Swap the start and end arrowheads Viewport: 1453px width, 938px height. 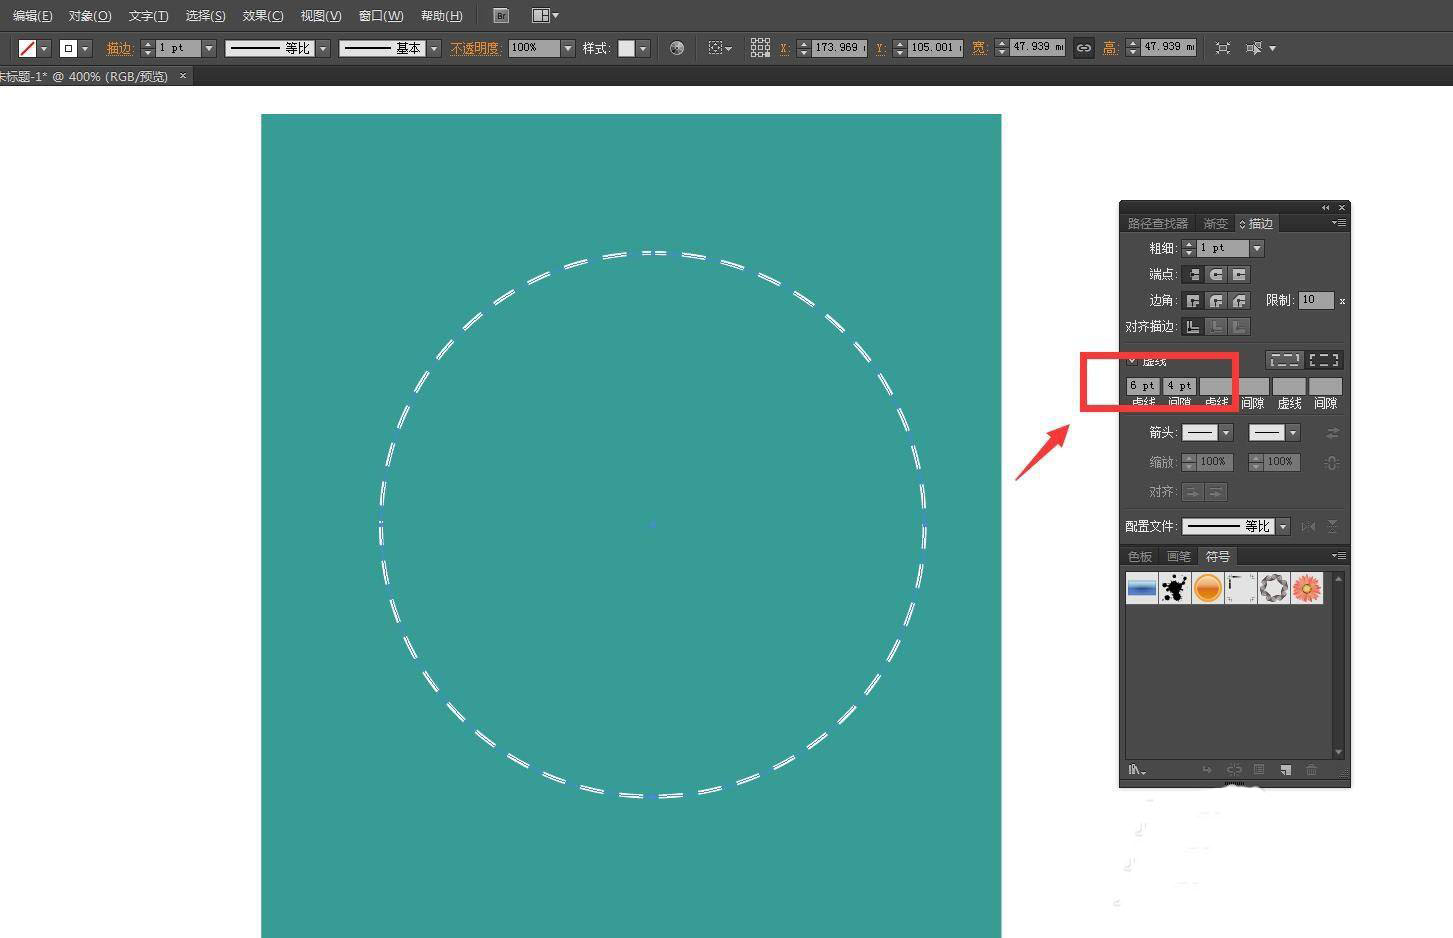pos(1332,433)
